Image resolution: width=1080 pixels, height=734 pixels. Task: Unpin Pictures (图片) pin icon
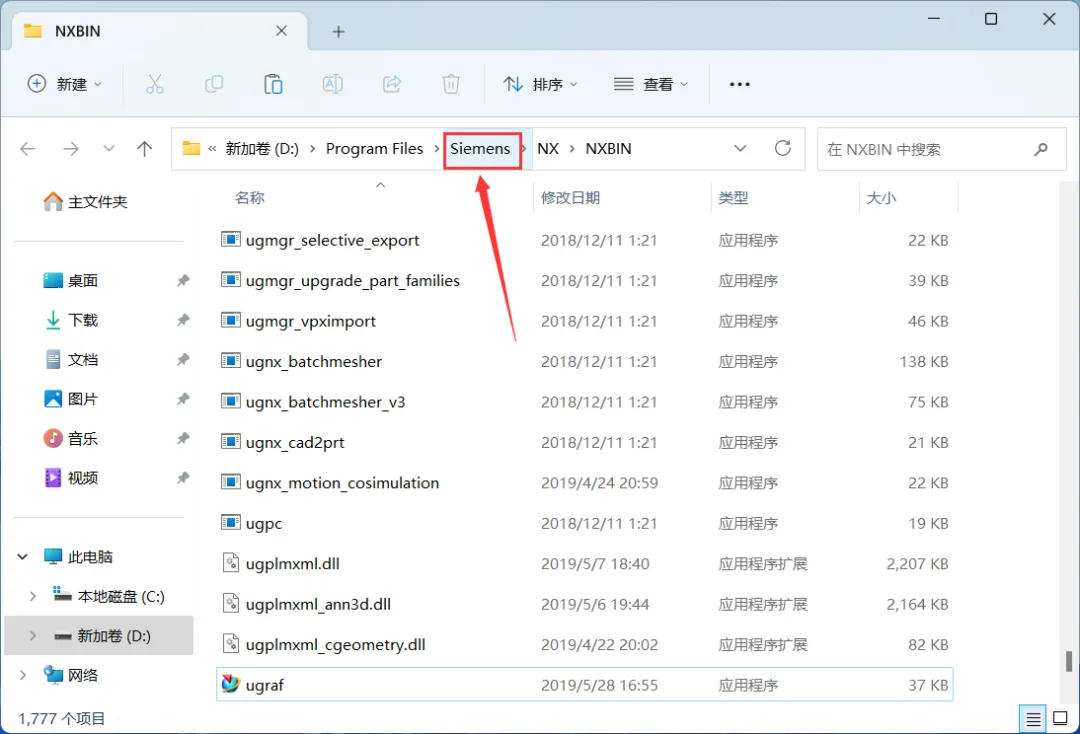pyautogui.click(x=183, y=399)
